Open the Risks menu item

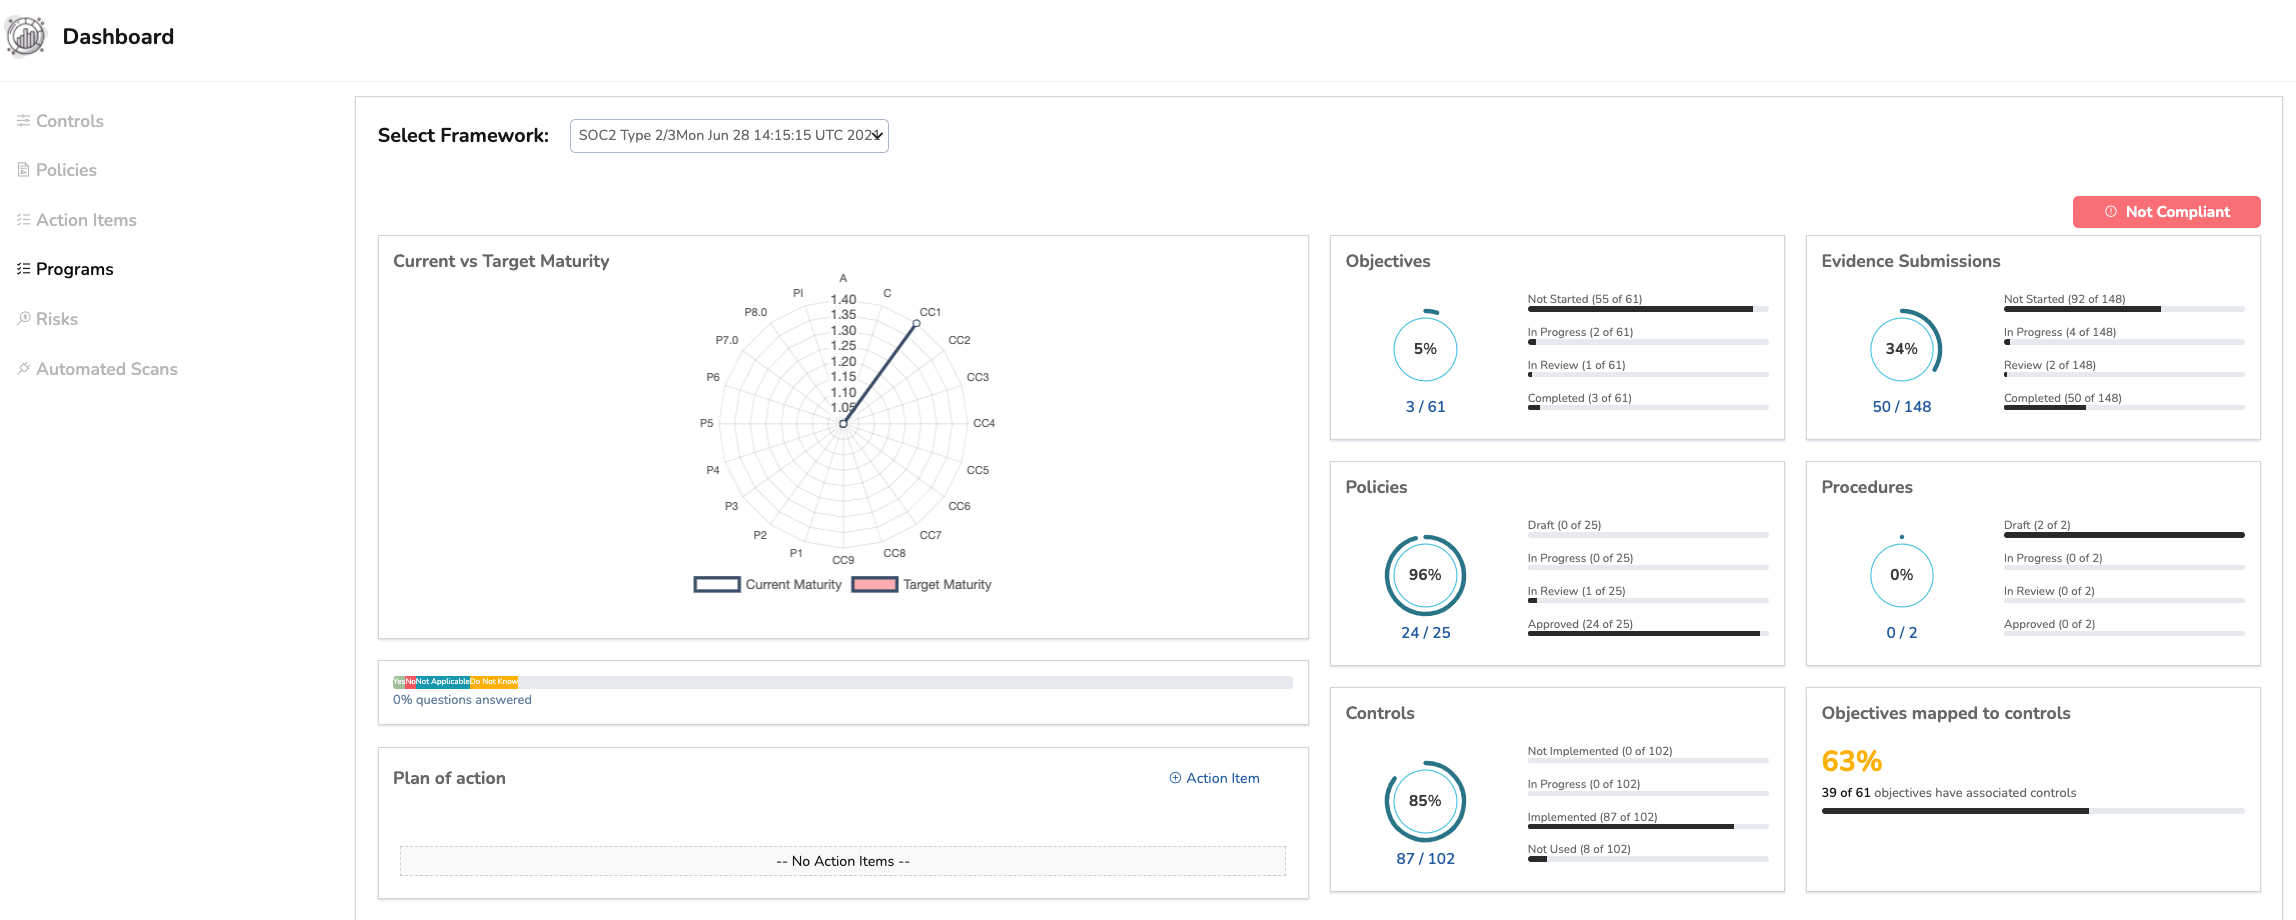[56, 319]
